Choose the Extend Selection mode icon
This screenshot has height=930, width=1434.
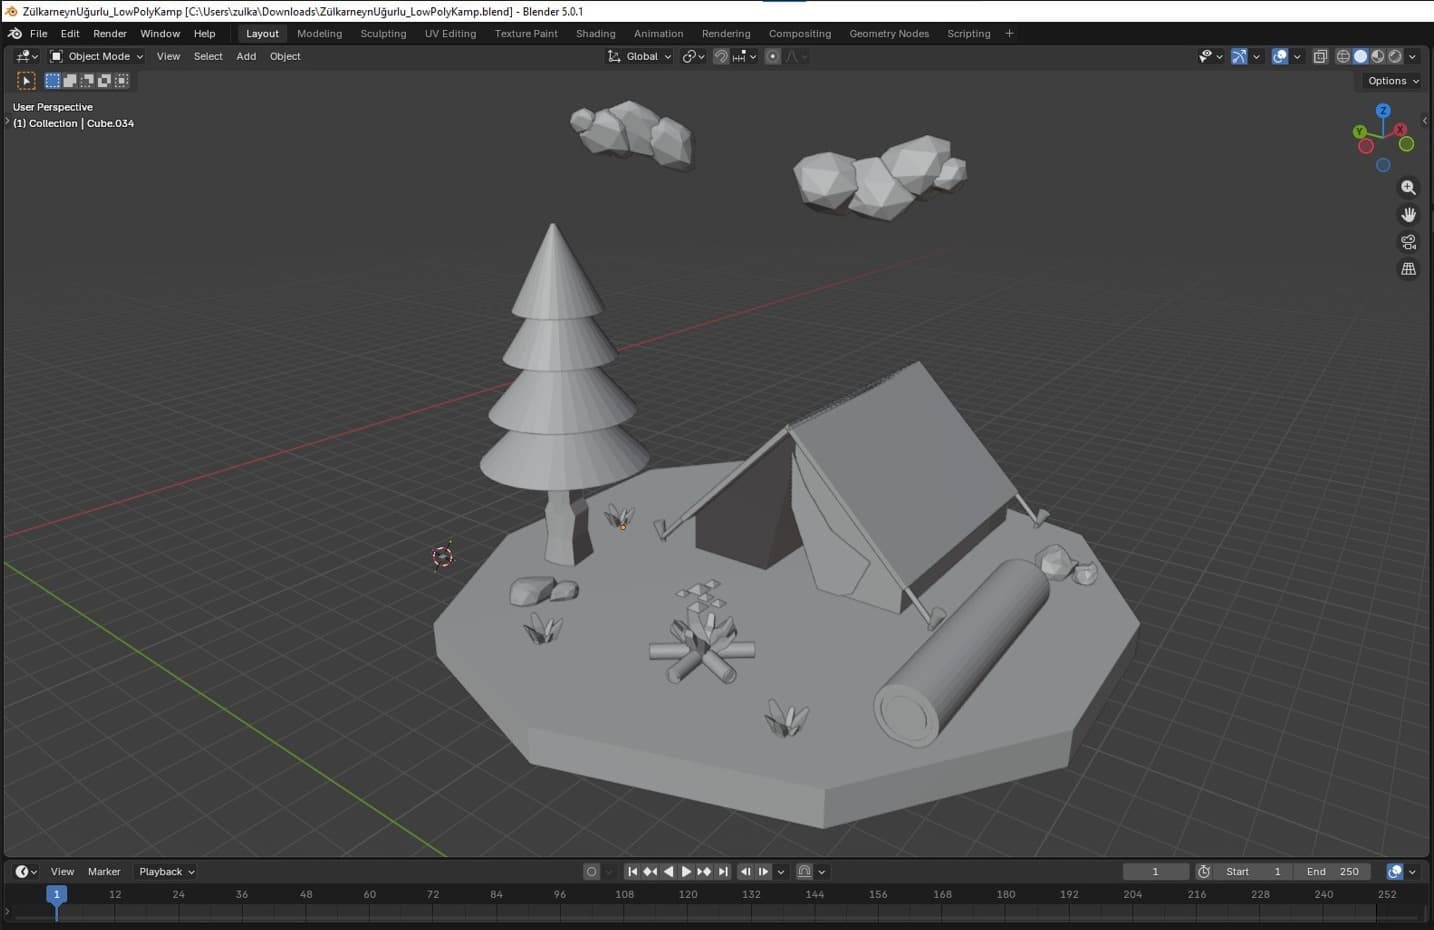[x=70, y=81]
